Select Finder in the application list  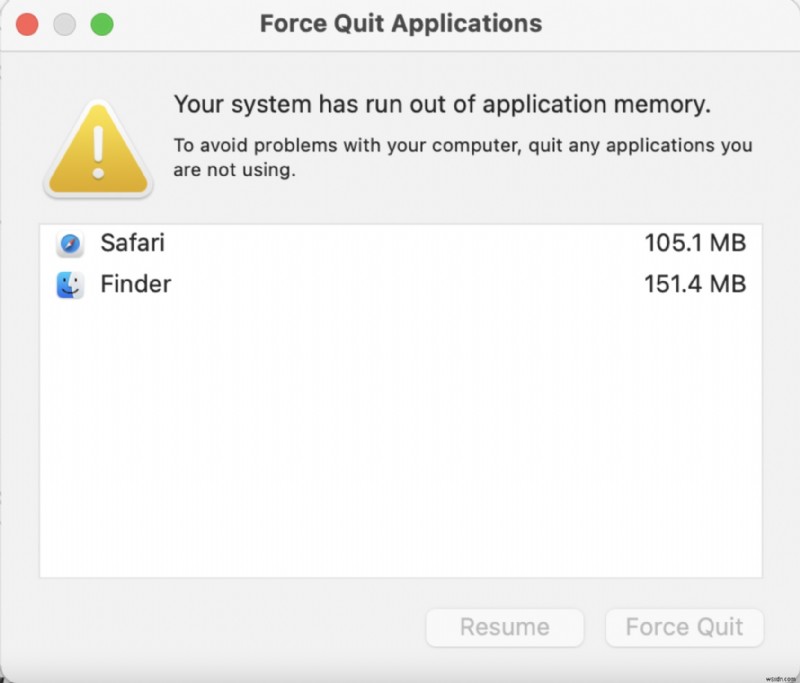[x=300, y=284]
